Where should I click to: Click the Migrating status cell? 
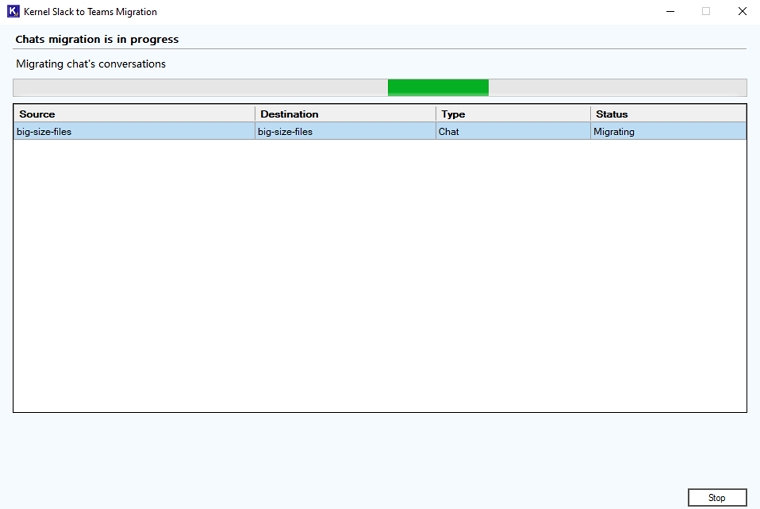point(668,131)
